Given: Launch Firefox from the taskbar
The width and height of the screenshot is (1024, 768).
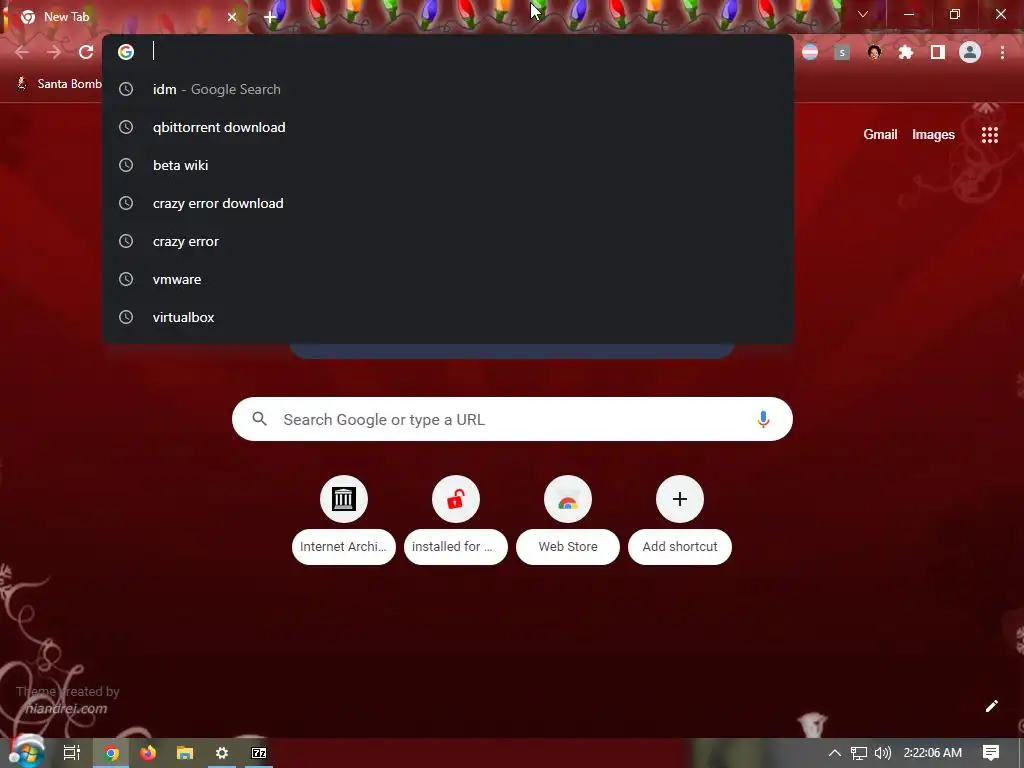Looking at the screenshot, I should click(x=148, y=753).
